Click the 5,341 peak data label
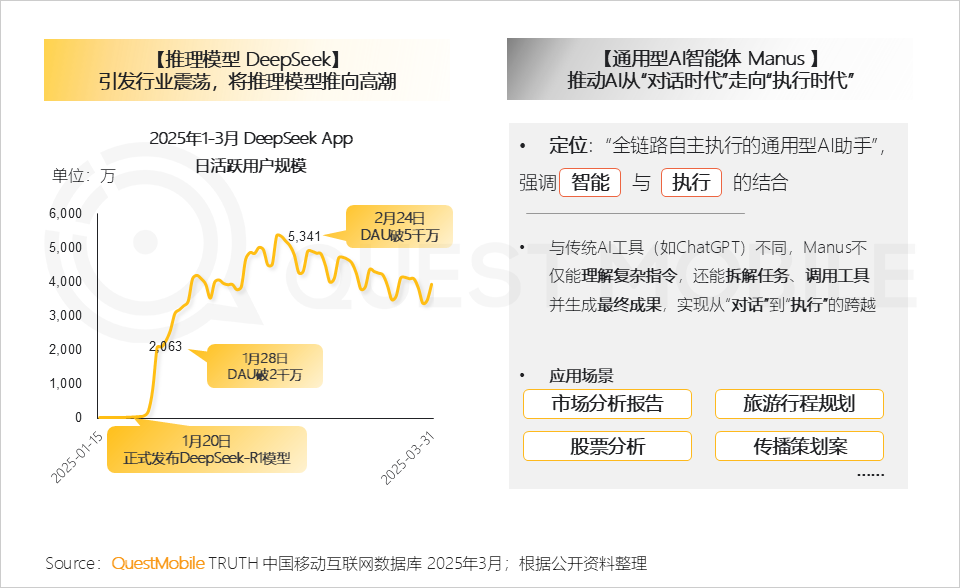The height and width of the screenshot is (588, 960). tap(304, 236)
